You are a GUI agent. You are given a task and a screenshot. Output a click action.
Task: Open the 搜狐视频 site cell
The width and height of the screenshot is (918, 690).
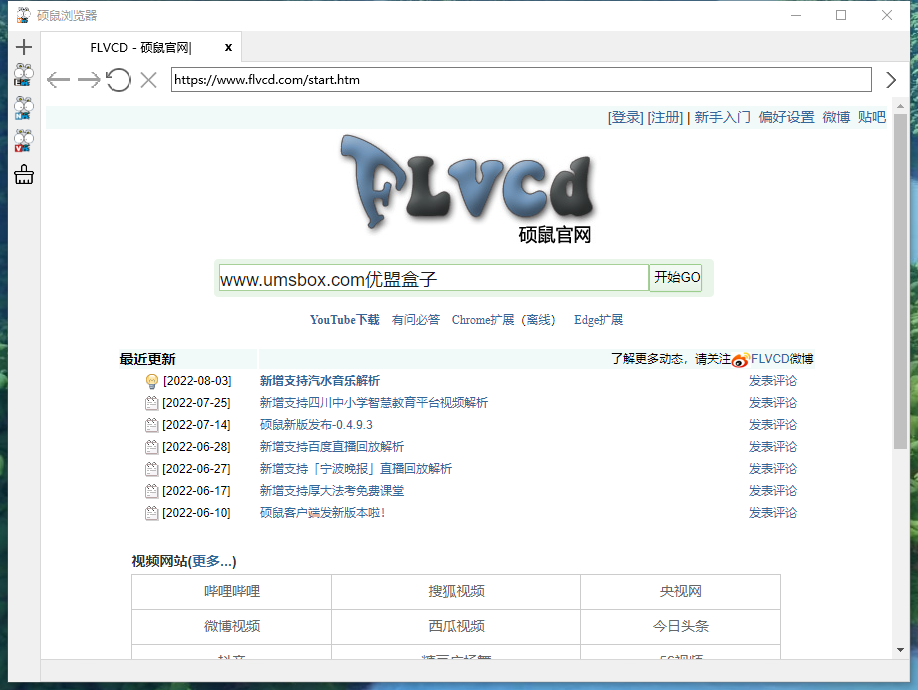[456, 592]
